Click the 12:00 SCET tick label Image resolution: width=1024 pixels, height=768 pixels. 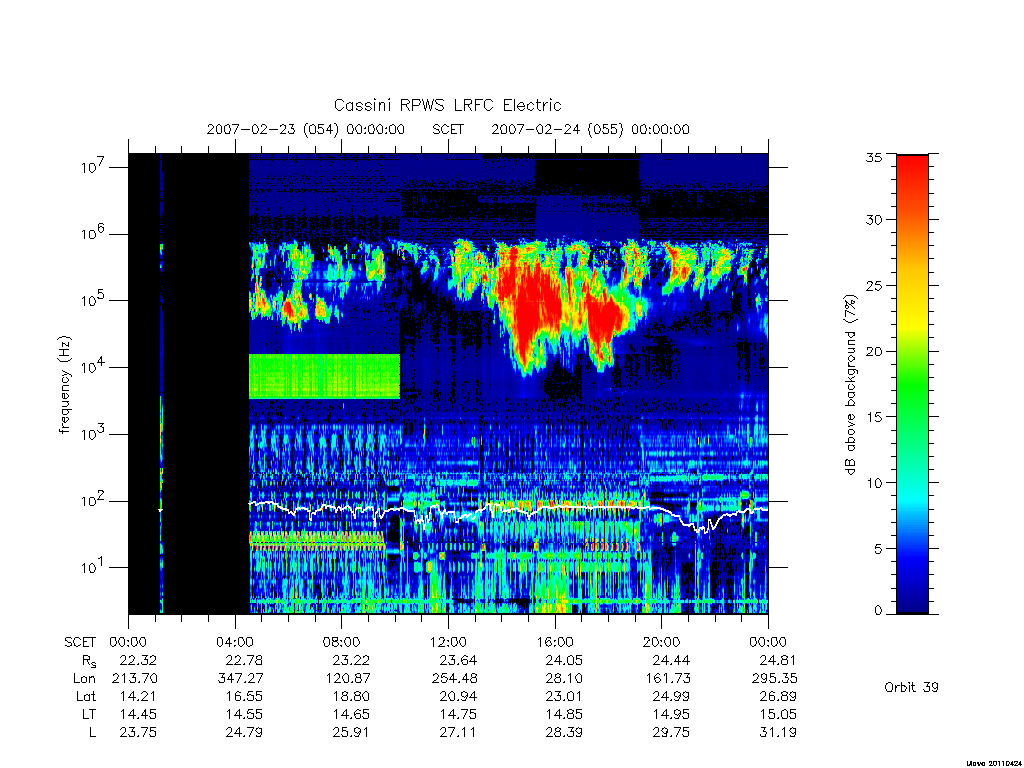[448, 642]
